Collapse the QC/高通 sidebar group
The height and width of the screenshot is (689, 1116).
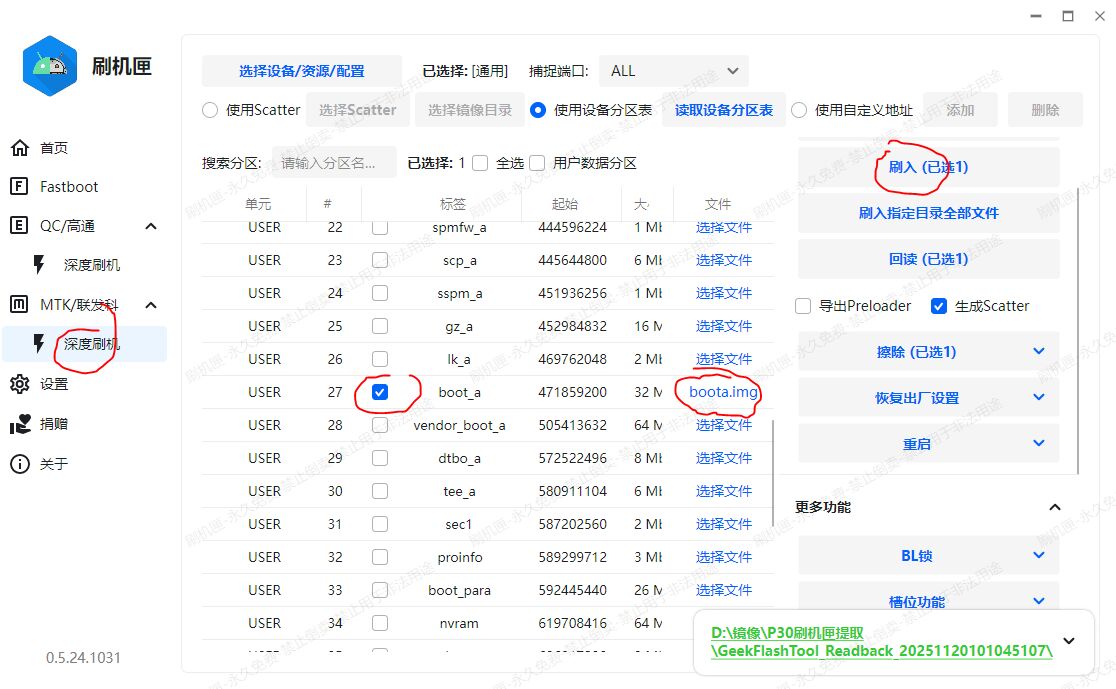pos(151,226)
